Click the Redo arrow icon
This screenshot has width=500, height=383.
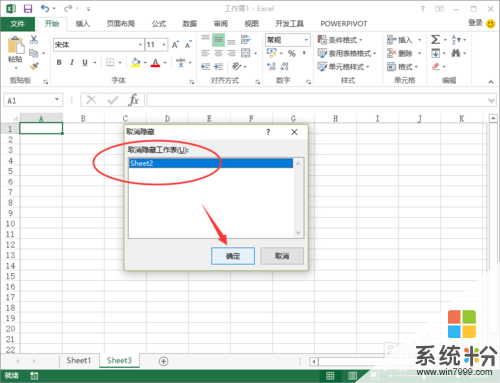click(x=68, y=8)
